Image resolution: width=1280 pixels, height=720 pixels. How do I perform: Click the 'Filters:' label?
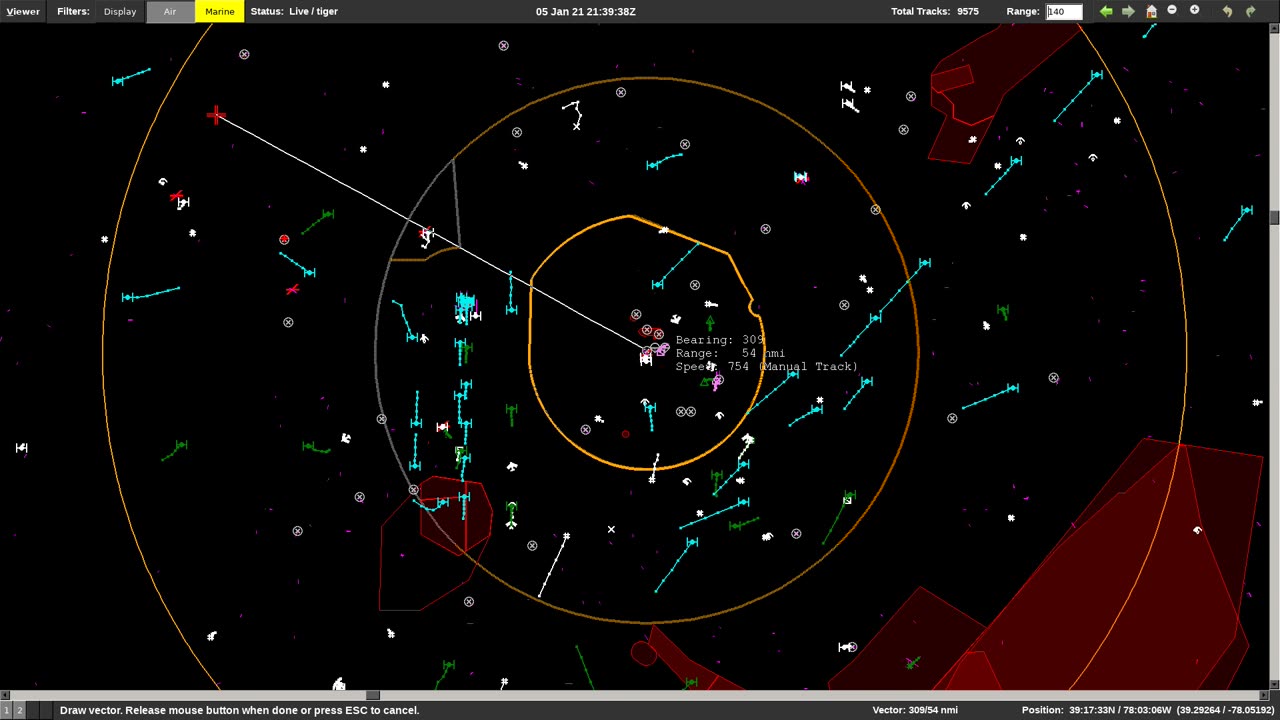click(73, 12)
